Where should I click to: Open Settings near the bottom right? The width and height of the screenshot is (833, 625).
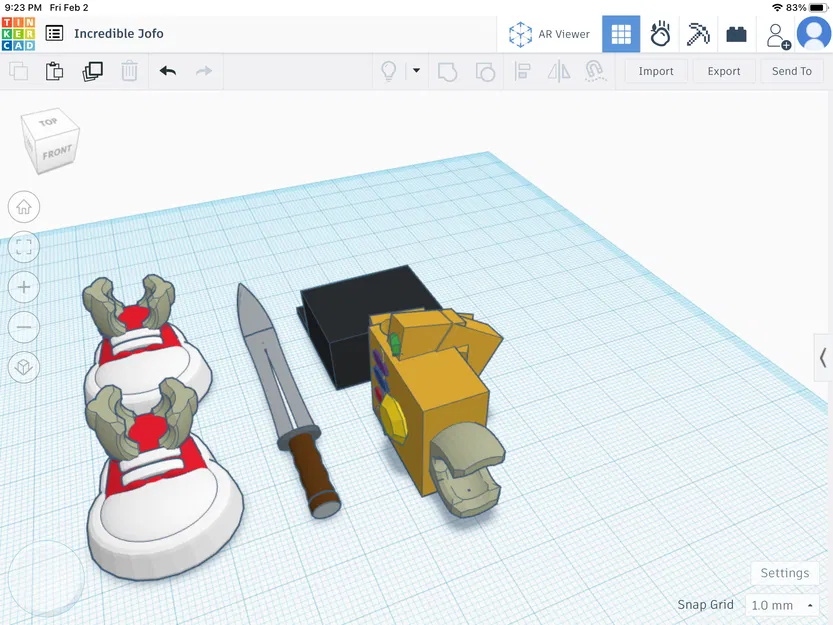click(x=784, y=573)
